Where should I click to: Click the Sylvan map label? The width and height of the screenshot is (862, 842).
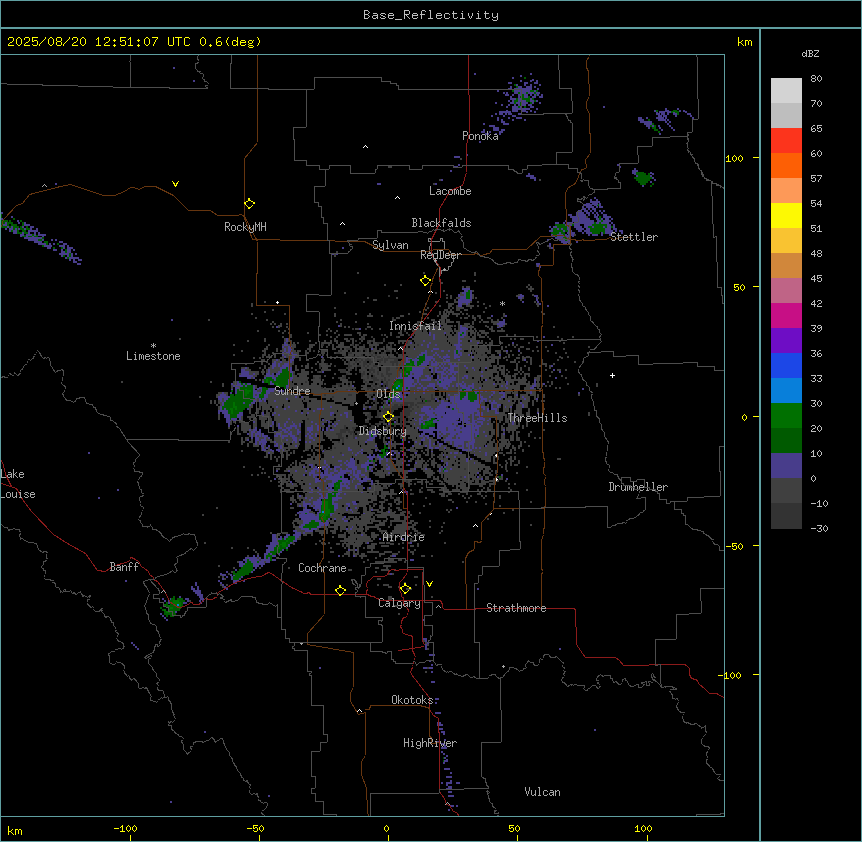point(390,245)
